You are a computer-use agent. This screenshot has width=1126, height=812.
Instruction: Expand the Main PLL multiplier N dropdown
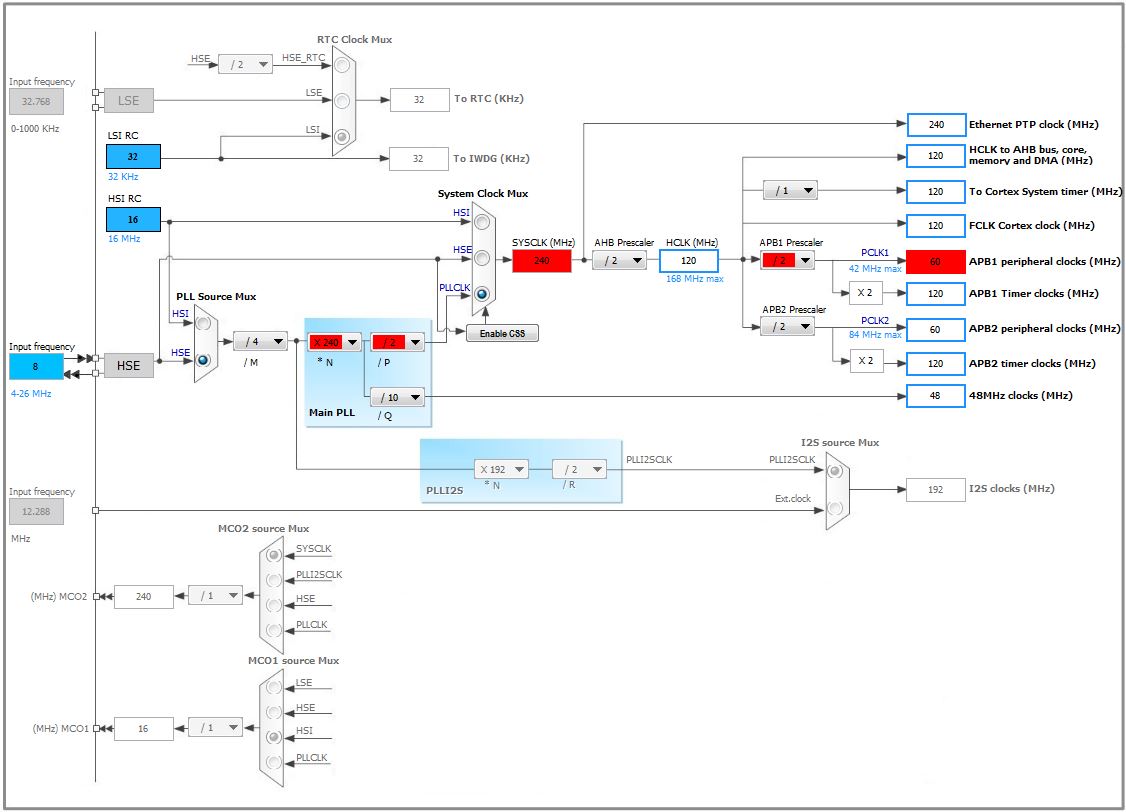(x=334, y=343)
